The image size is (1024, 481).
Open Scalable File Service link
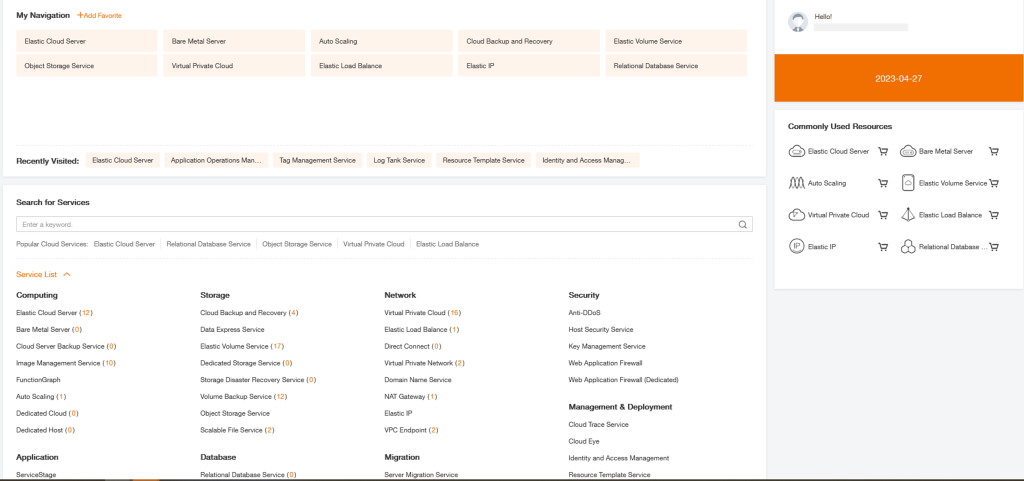click(x=237, y=430)
